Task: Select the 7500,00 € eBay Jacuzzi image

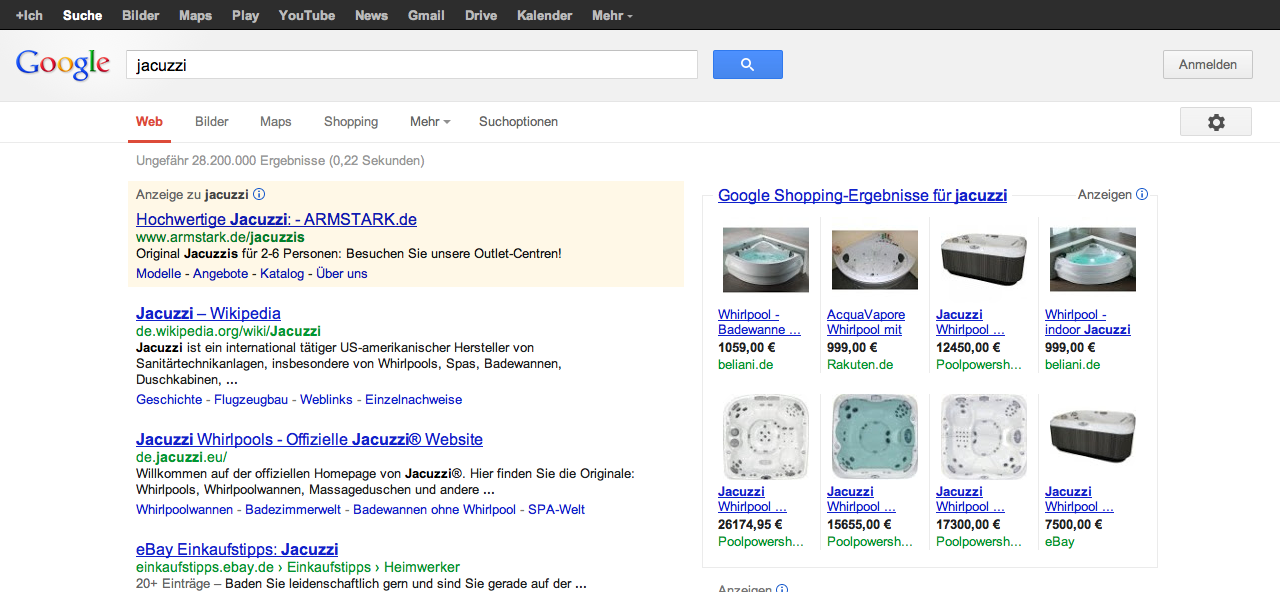Action: point(1092,437)
